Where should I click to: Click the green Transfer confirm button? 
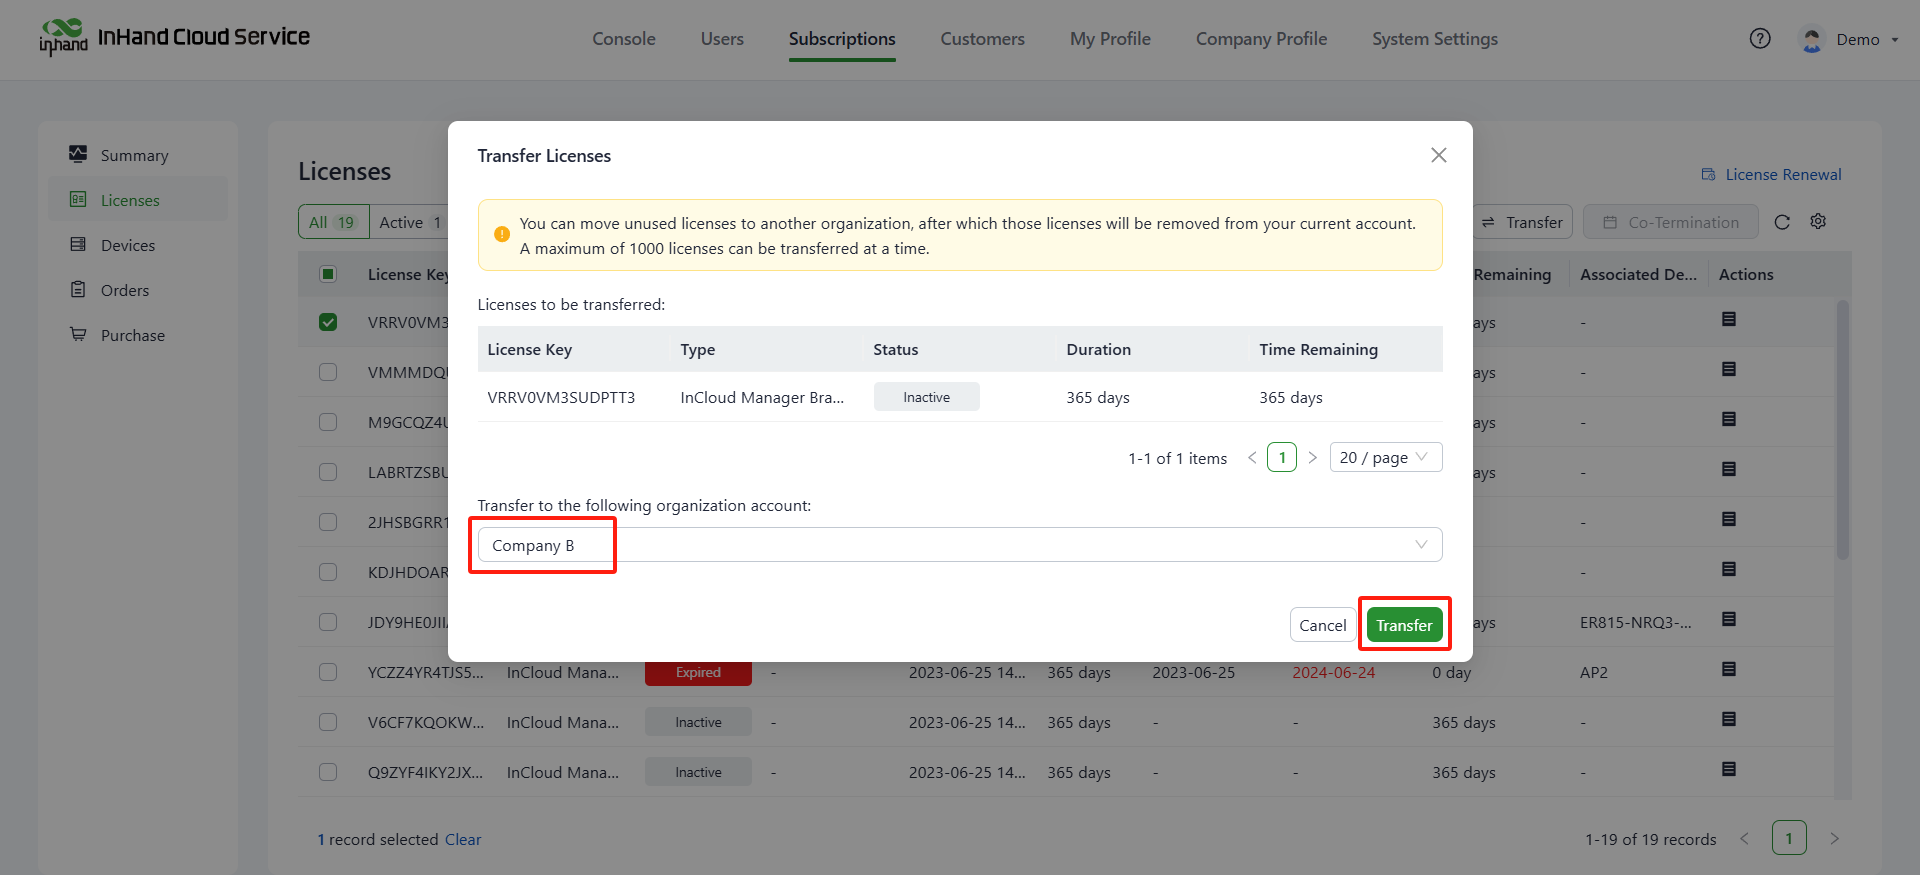[x=1403, y=625]
